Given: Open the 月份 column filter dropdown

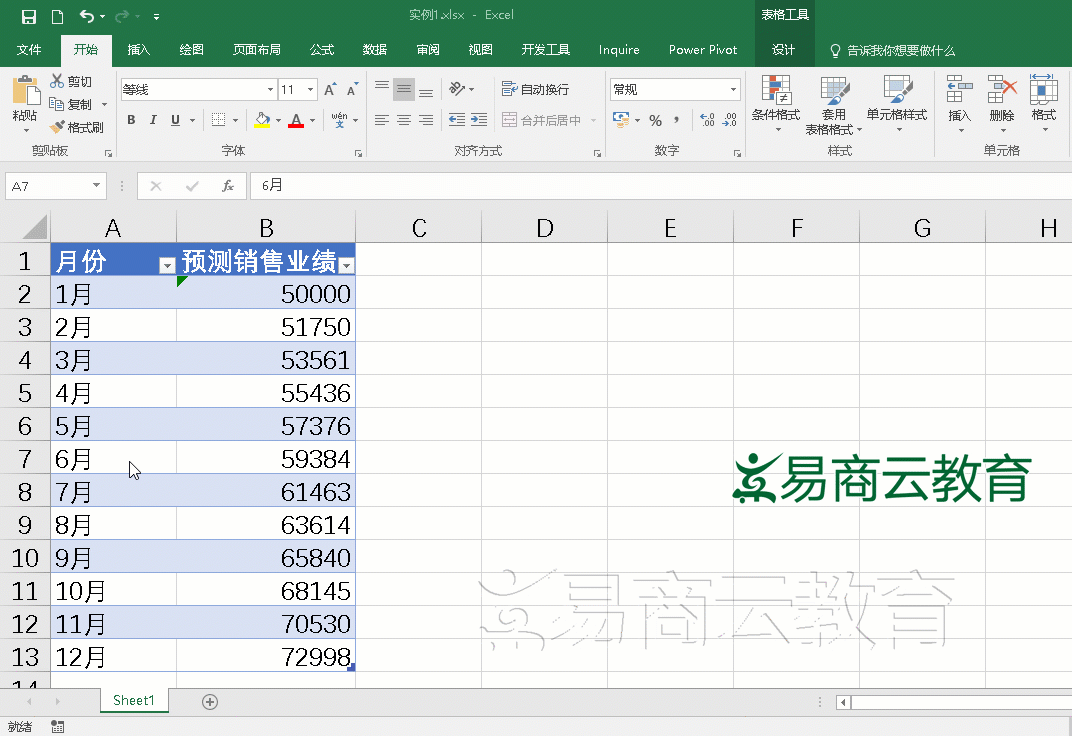Looking at the screenshot, I should pos(167,266).
